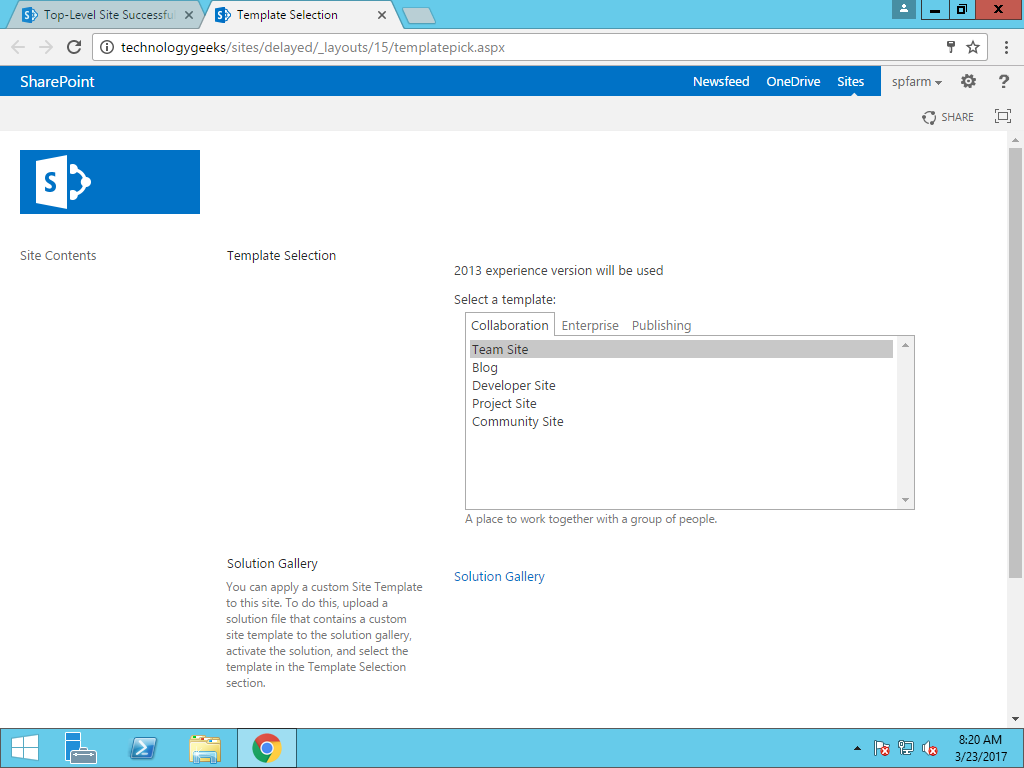Open Chrome's three-dot menu

(x=1006, y=47)
